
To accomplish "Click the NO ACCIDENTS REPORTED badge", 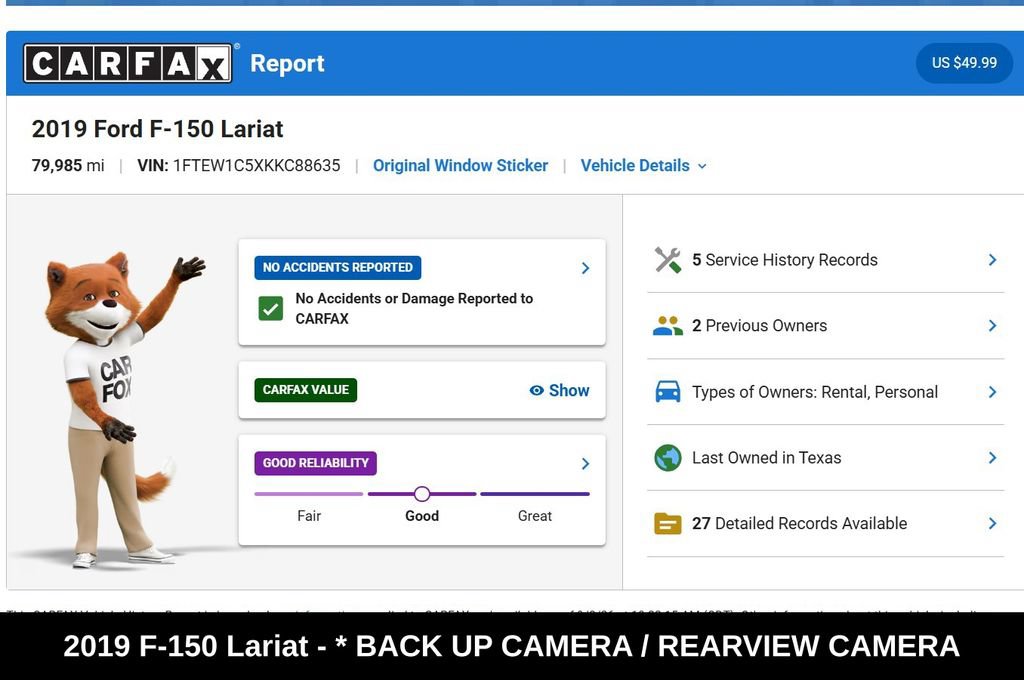I will click(338, 268).
